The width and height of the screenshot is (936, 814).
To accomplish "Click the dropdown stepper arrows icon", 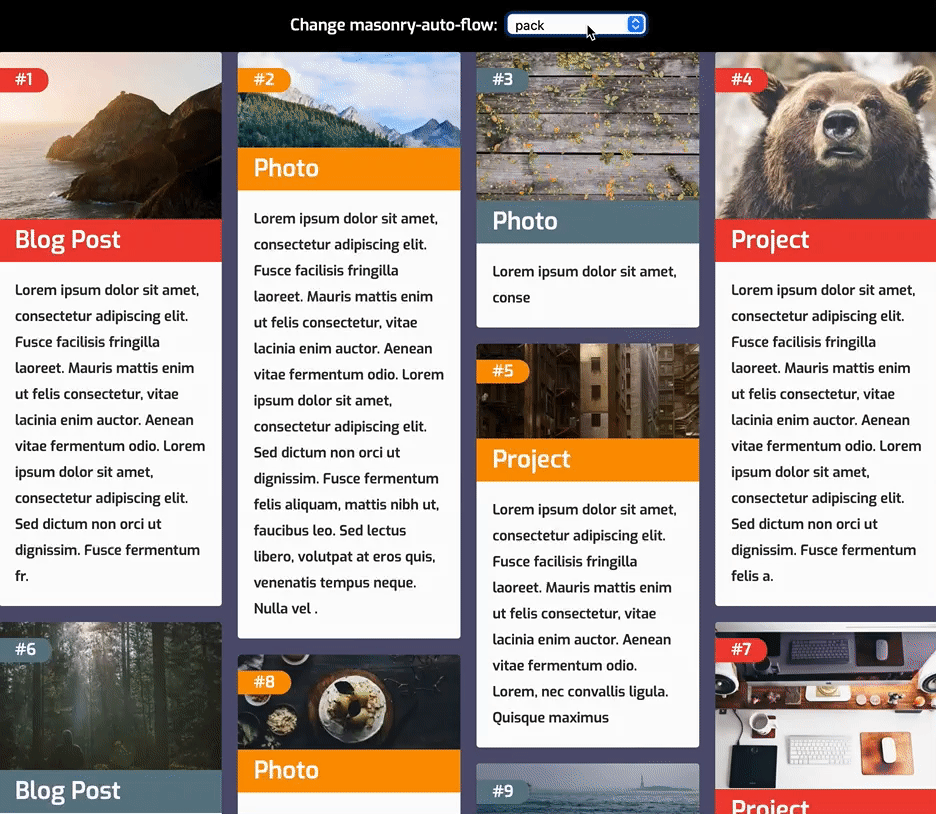I will 635,24.
